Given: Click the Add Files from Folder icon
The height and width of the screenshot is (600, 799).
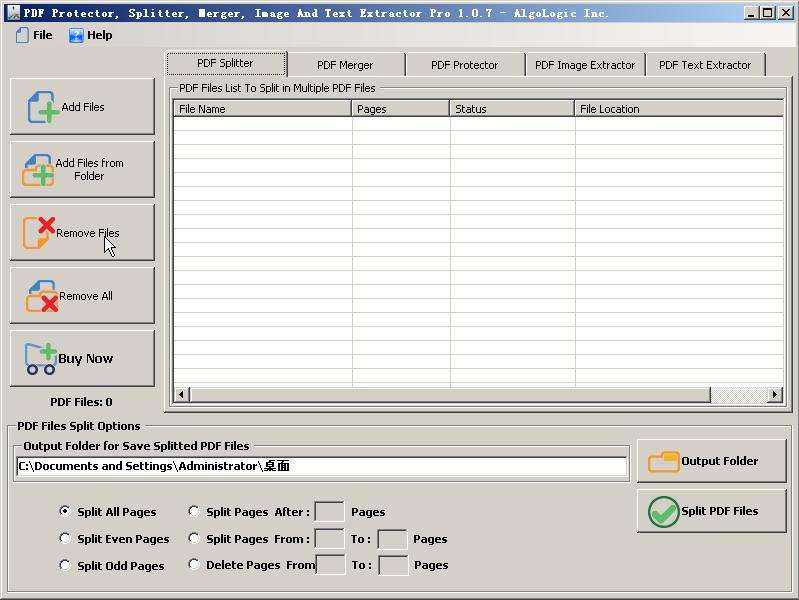Looking at the screenshot, I should pos(38,170).
